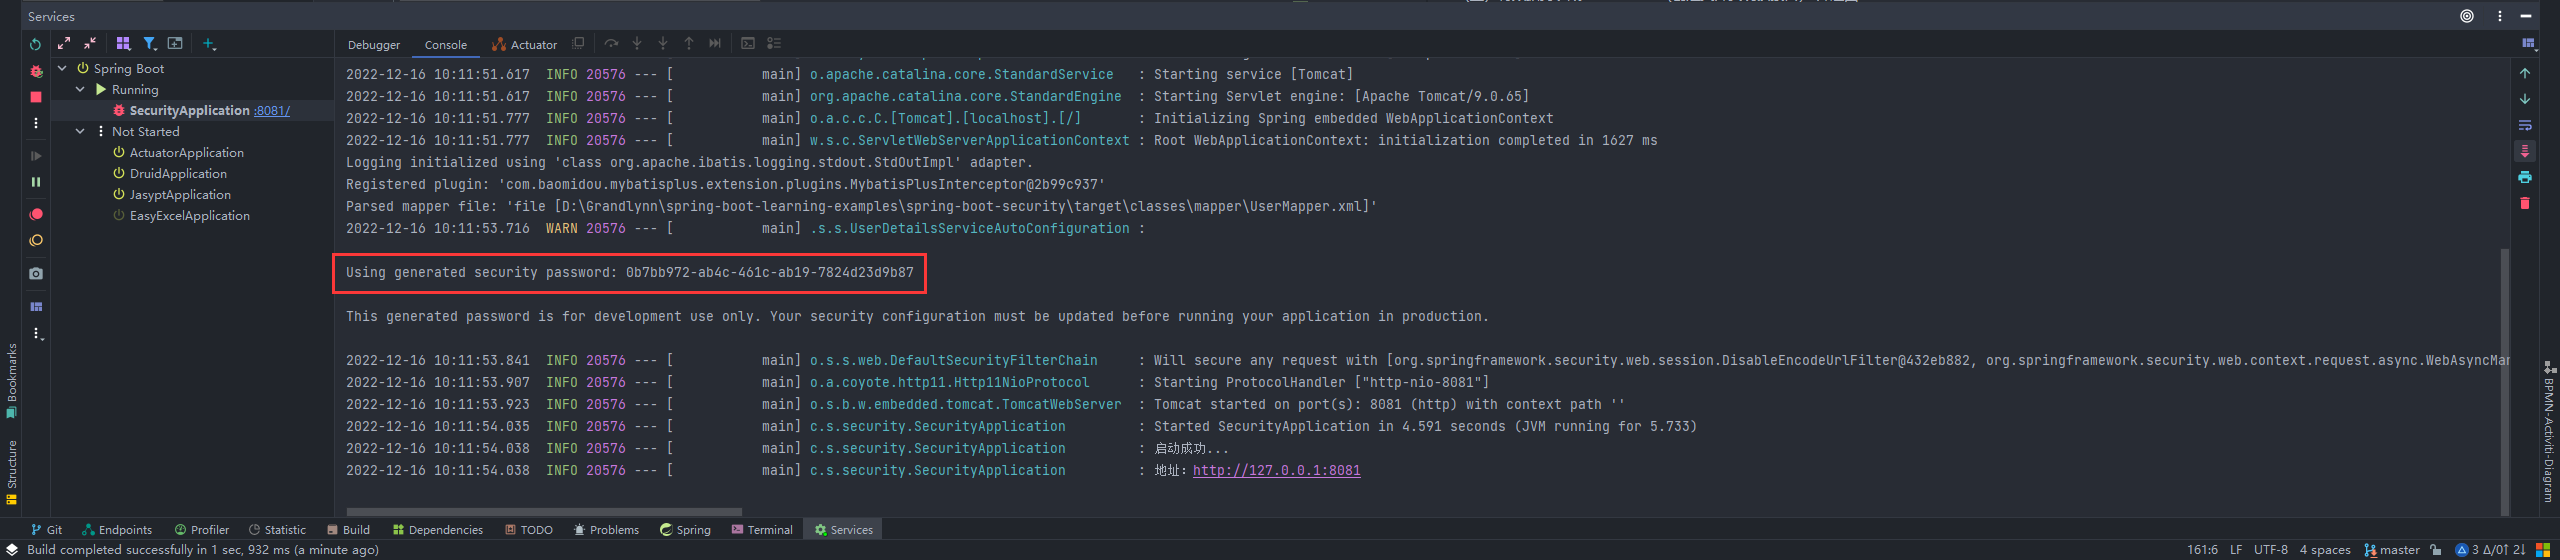This screenshot has width=2560, height=560.
Task: Clear the console with the trash icon
Action: pos(2525,203)
